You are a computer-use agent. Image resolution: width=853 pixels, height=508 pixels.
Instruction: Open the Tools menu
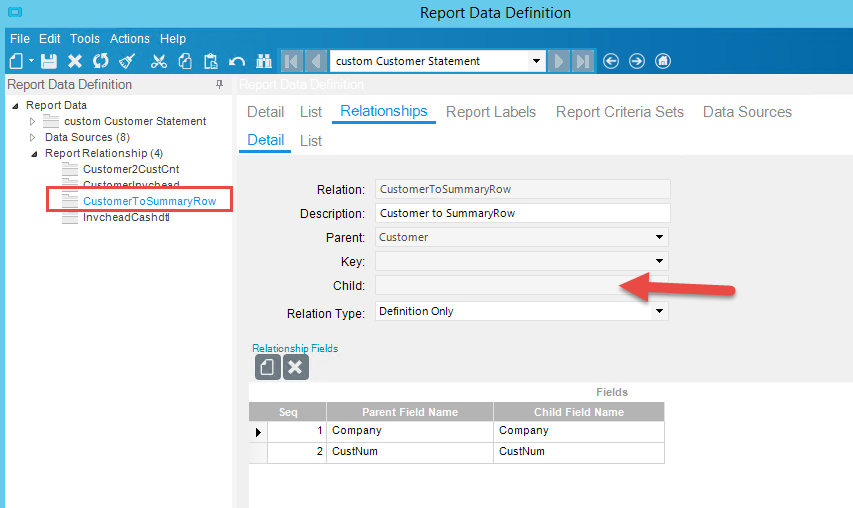pyautogui.click(x=85, y=39)
